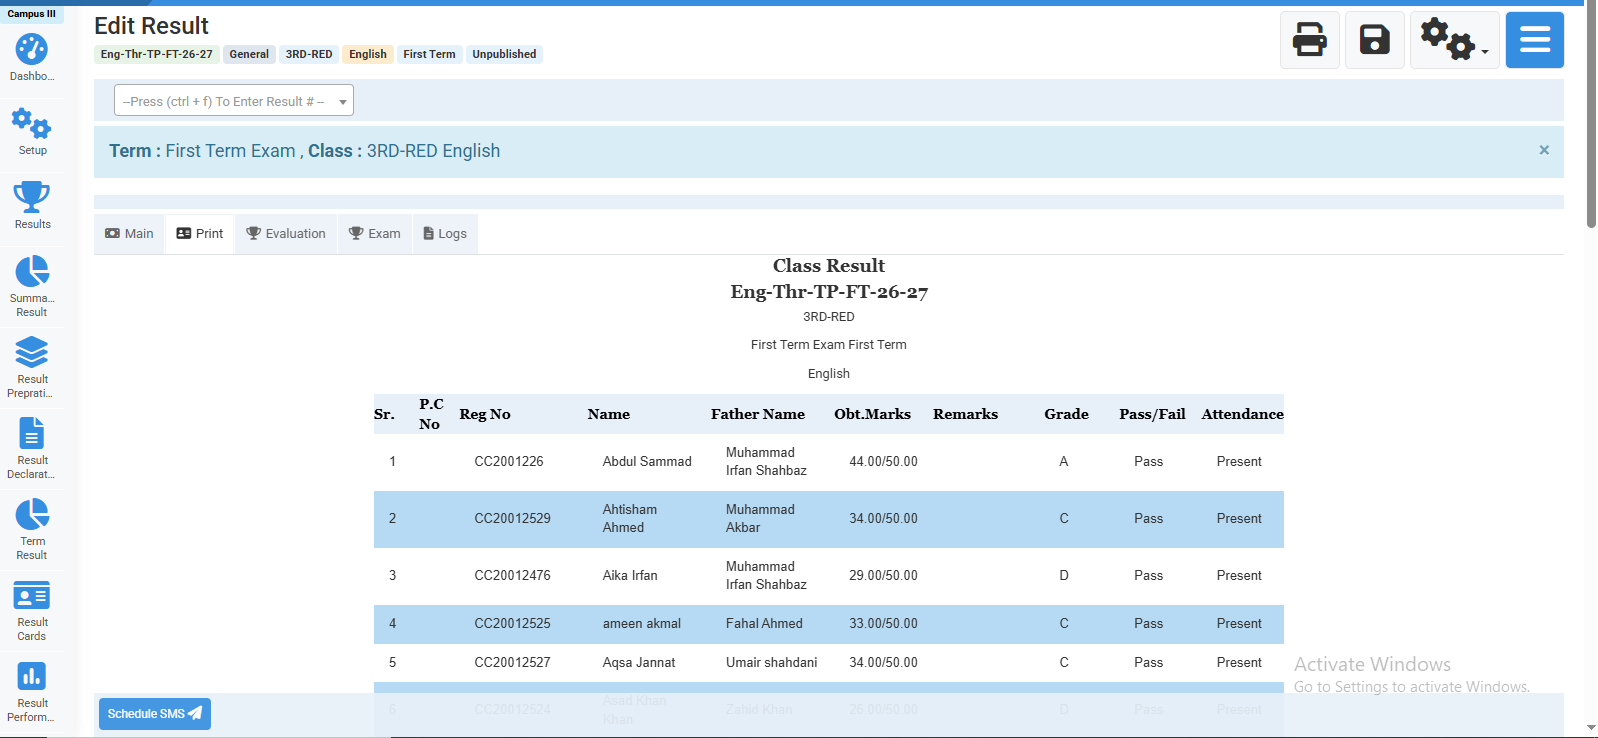1598x738 pixels.
Task: Click the General tag
Action: [249, 54]
